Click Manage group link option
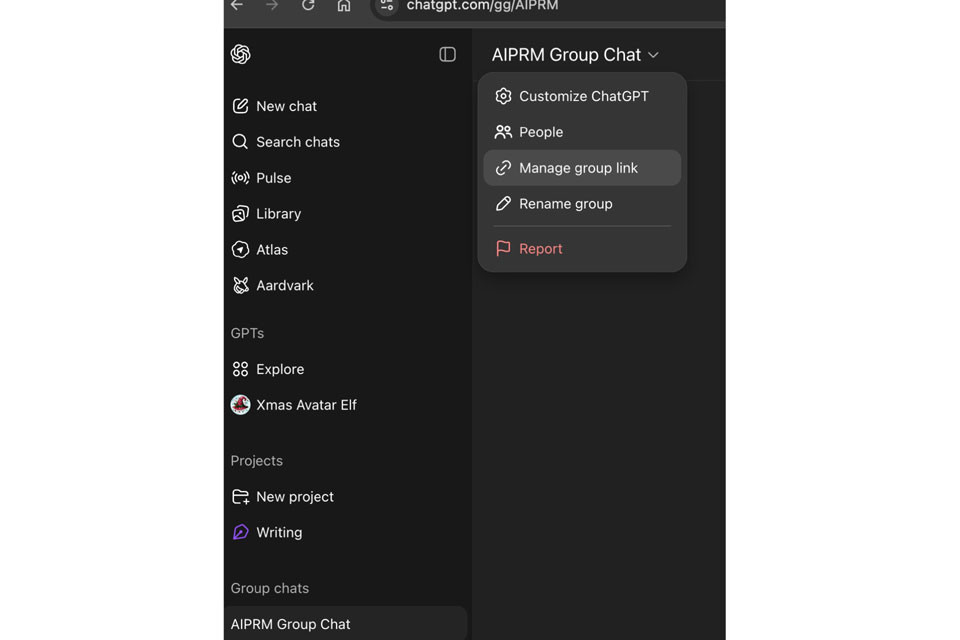Viewport: 960px width, 640px height. pyautogui.click(x=578, y=168)
